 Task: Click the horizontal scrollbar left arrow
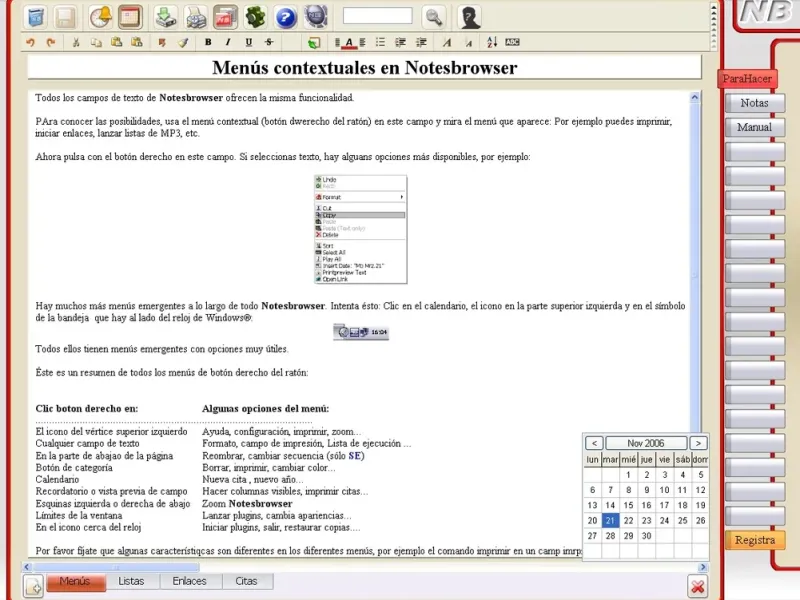(x=27, y=567)
